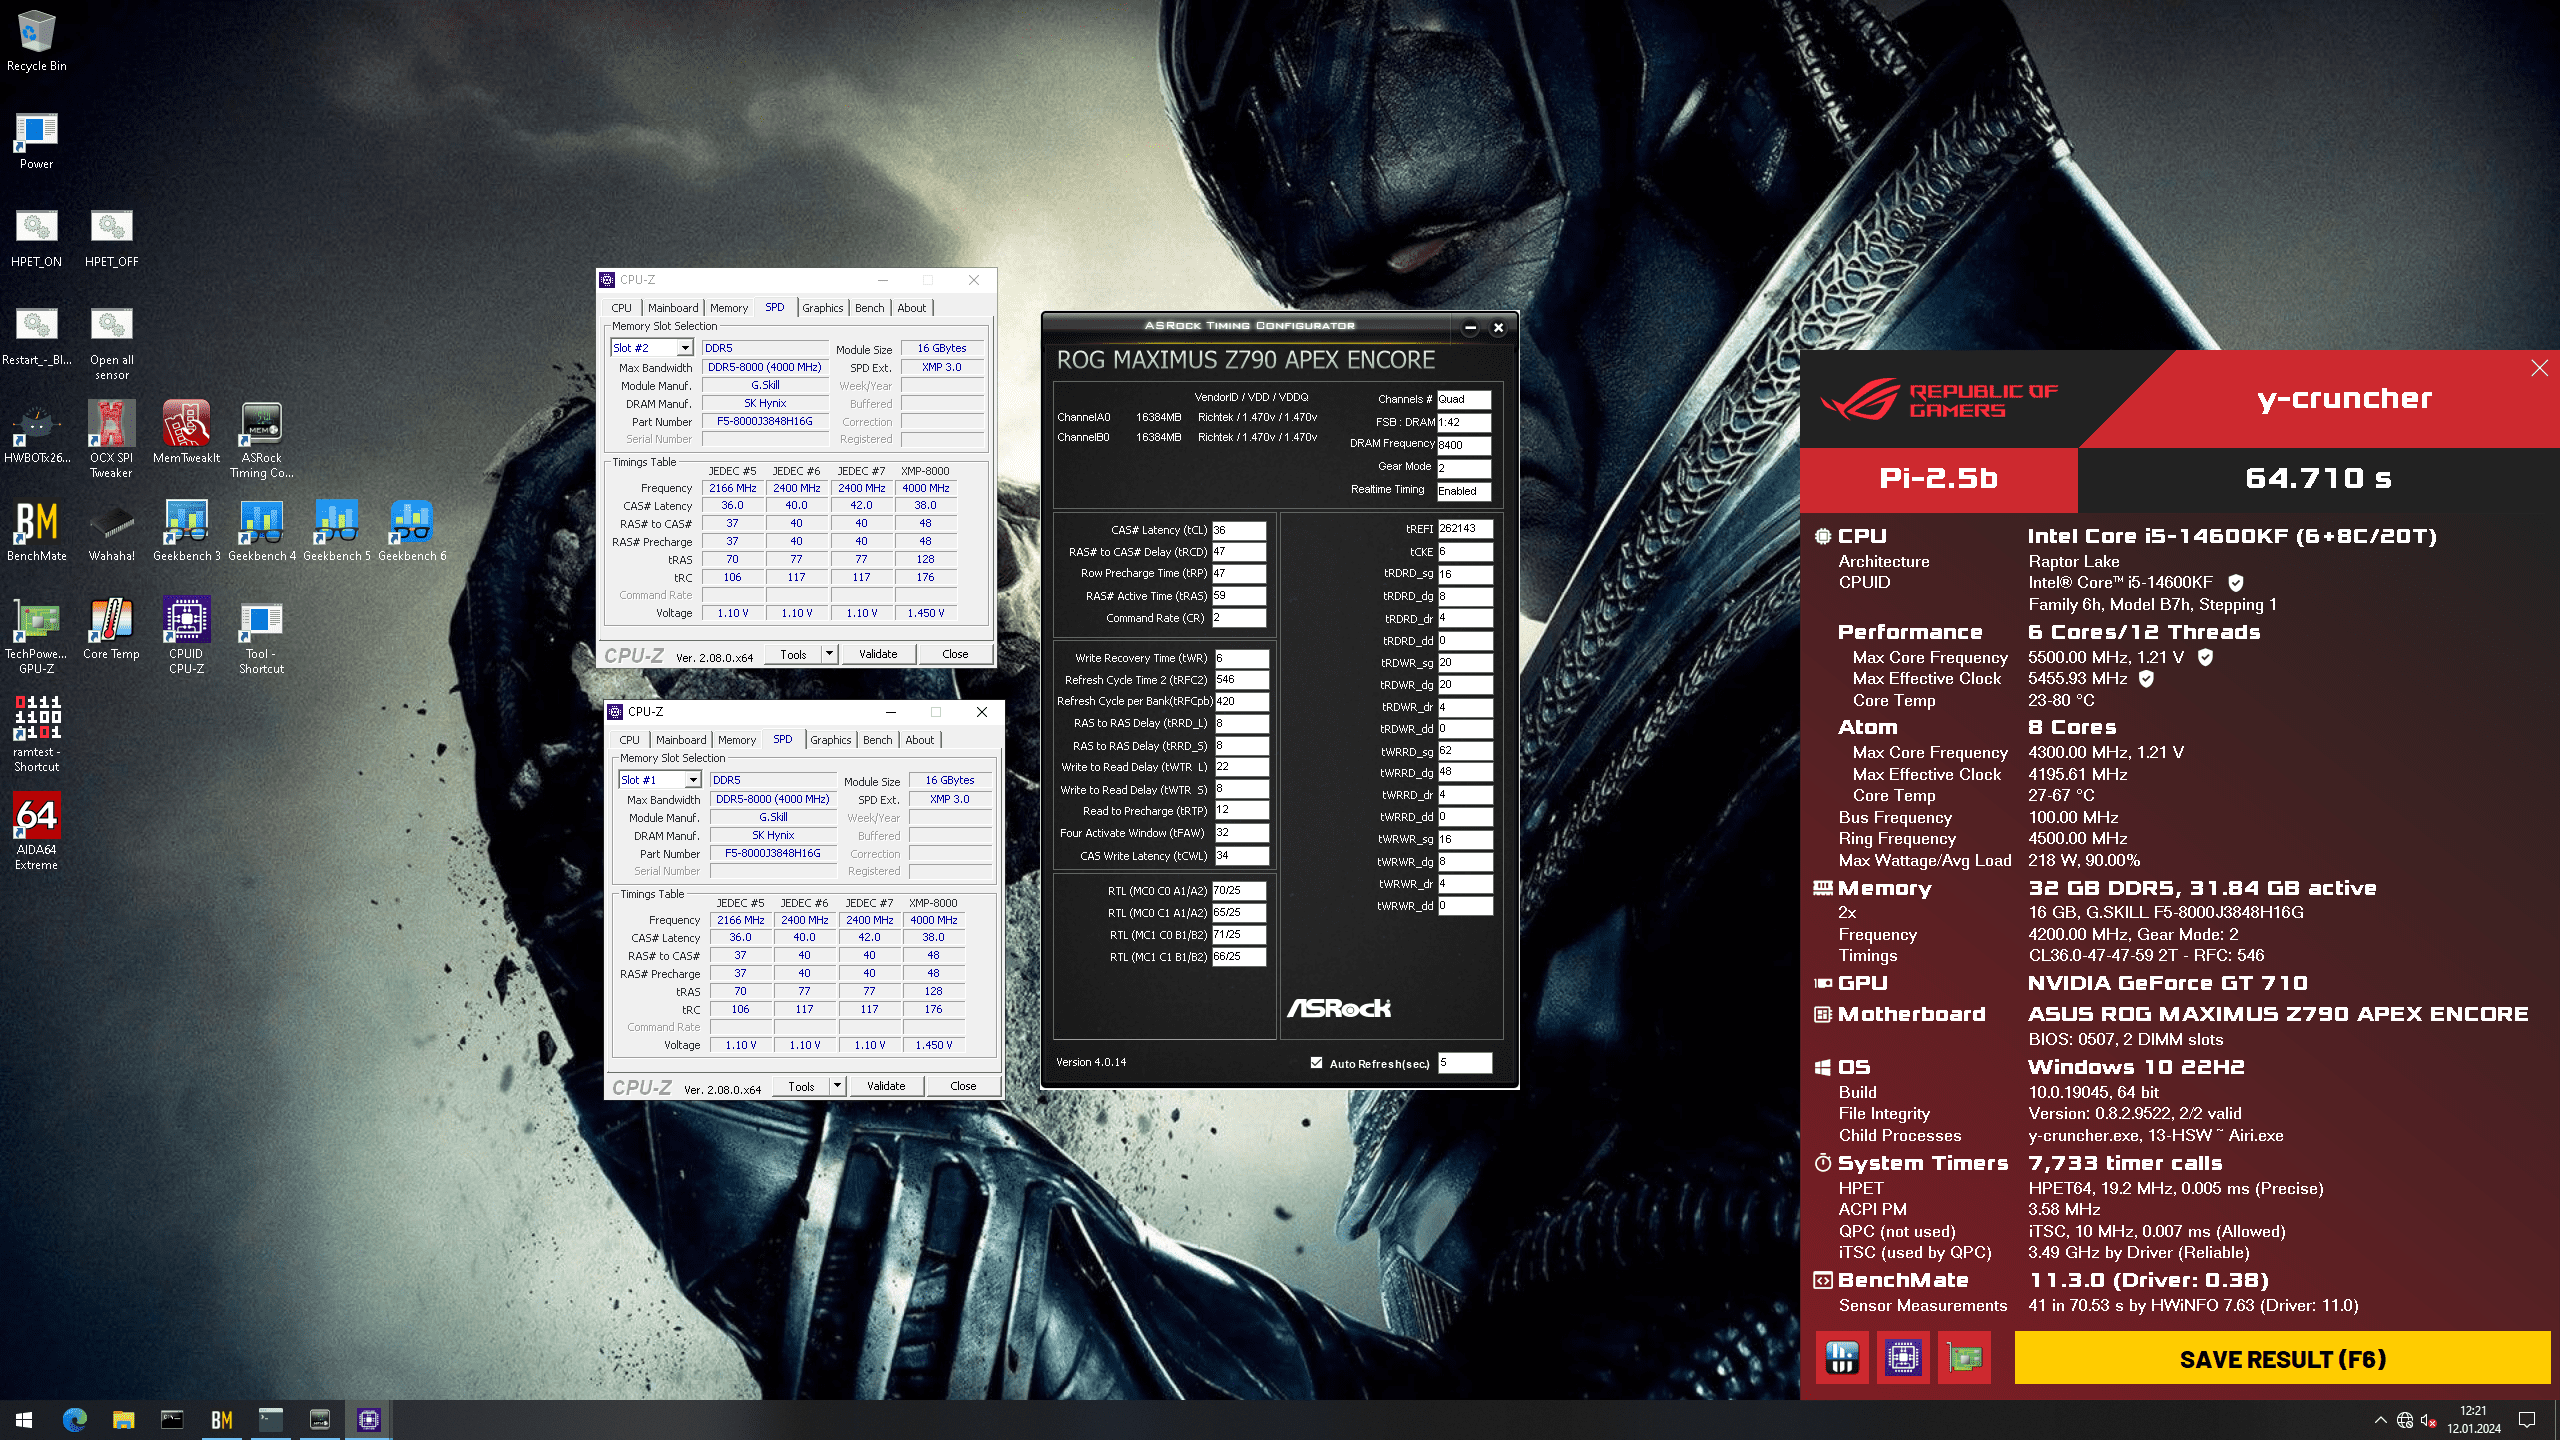Open Tools dropdown arrow in upper CPU-Z
2560x1440 pixels.
[x=829, y=654]
